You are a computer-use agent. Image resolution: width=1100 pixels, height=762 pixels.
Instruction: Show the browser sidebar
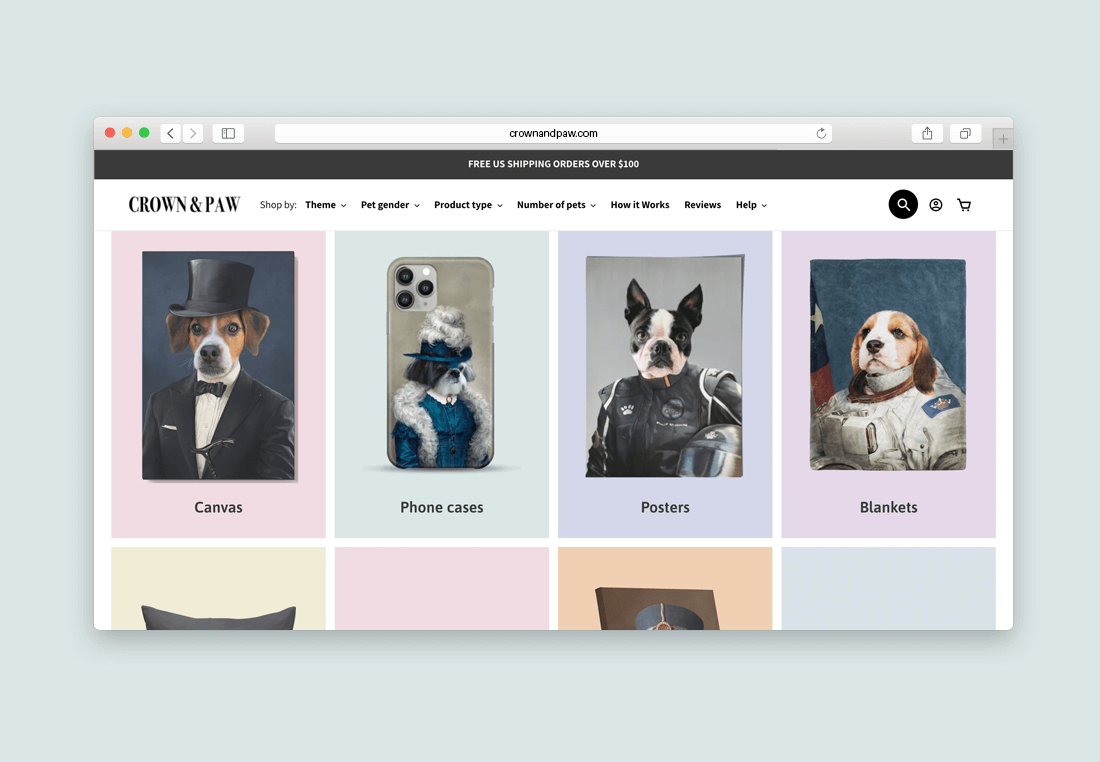228,133
